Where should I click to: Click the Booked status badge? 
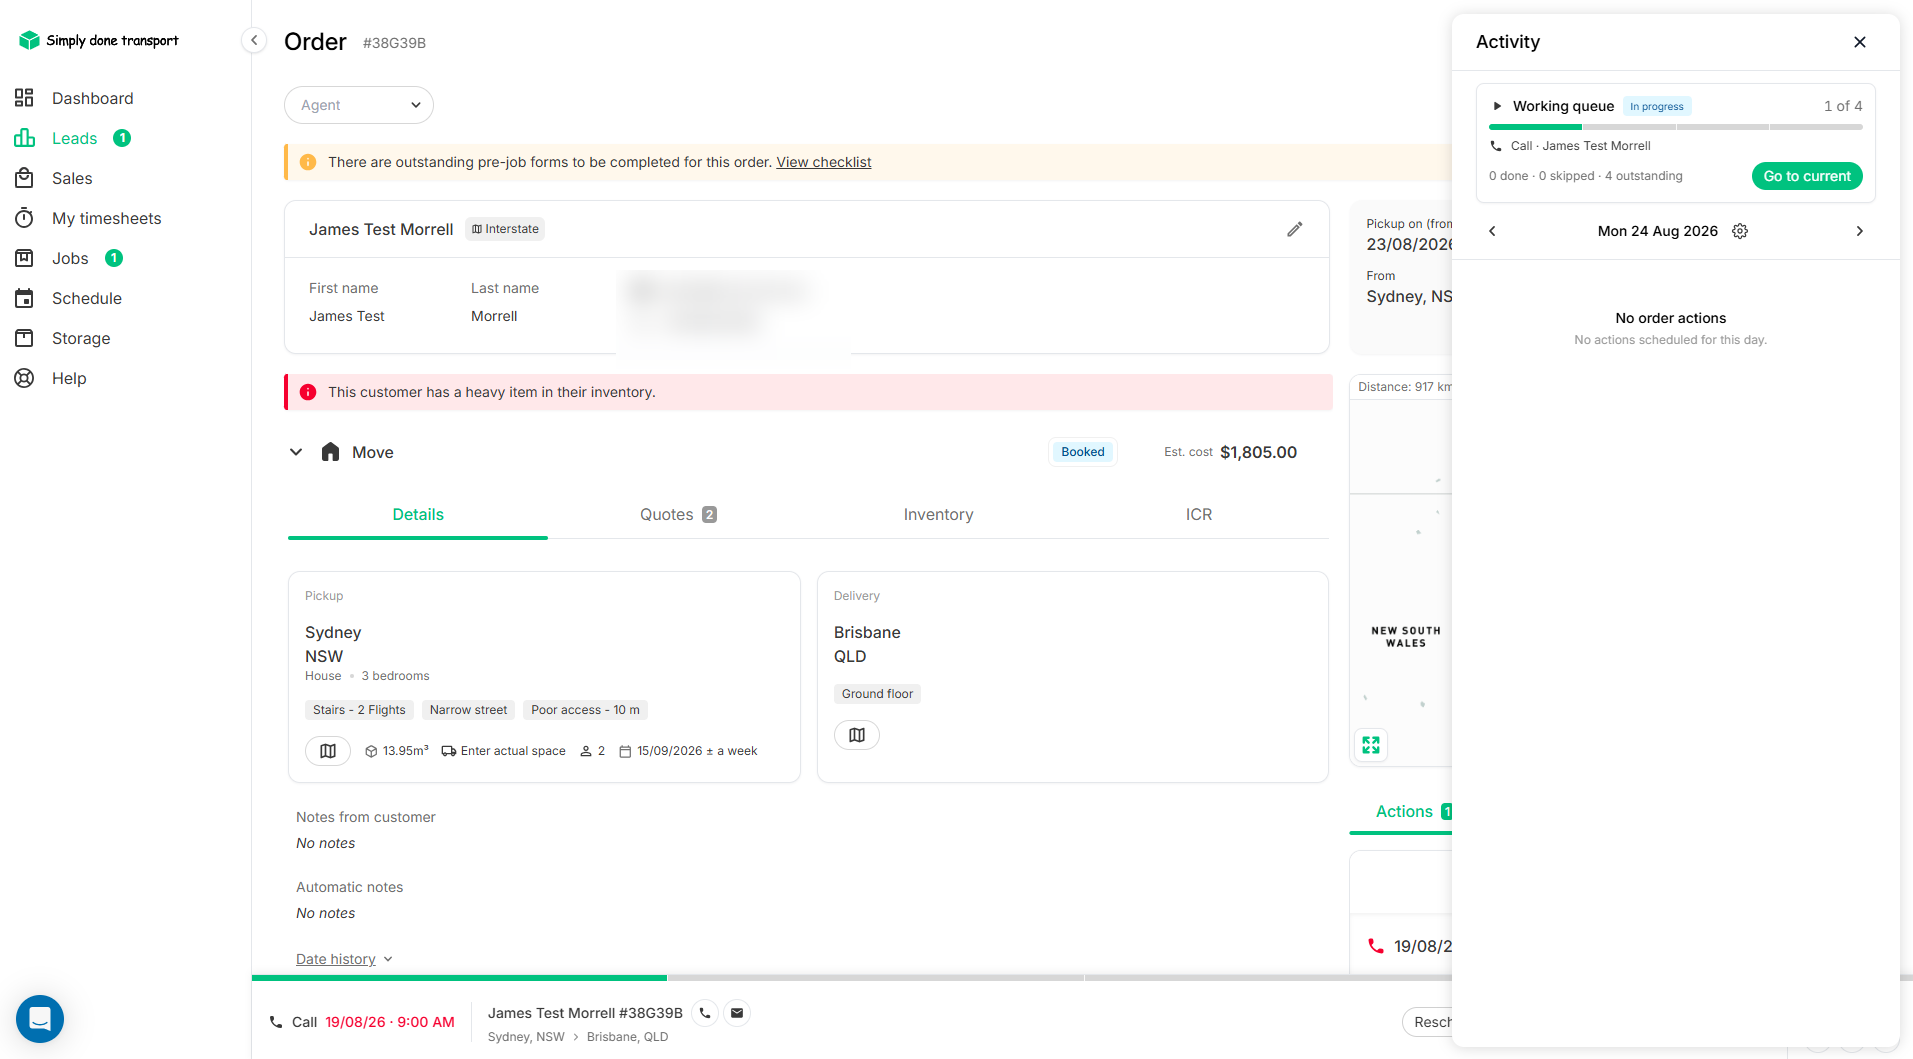click(1083, 452)
